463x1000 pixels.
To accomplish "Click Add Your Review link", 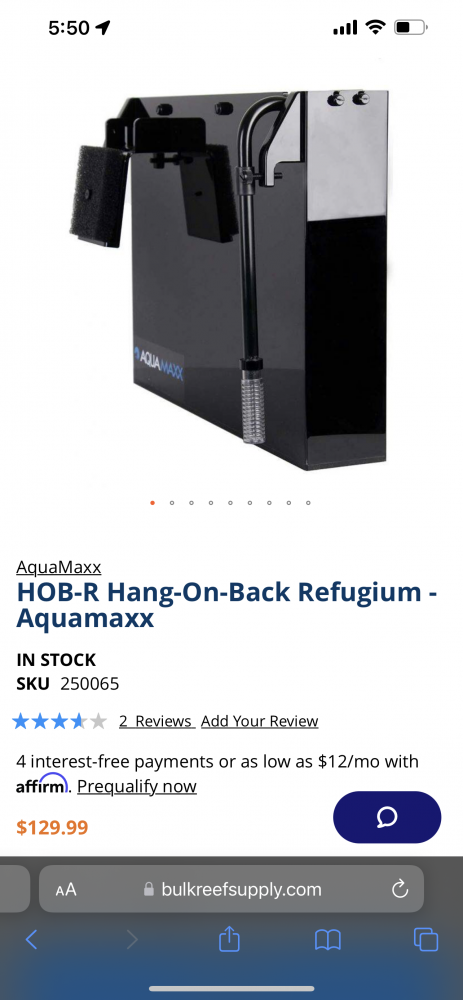I will pos(260,721).
